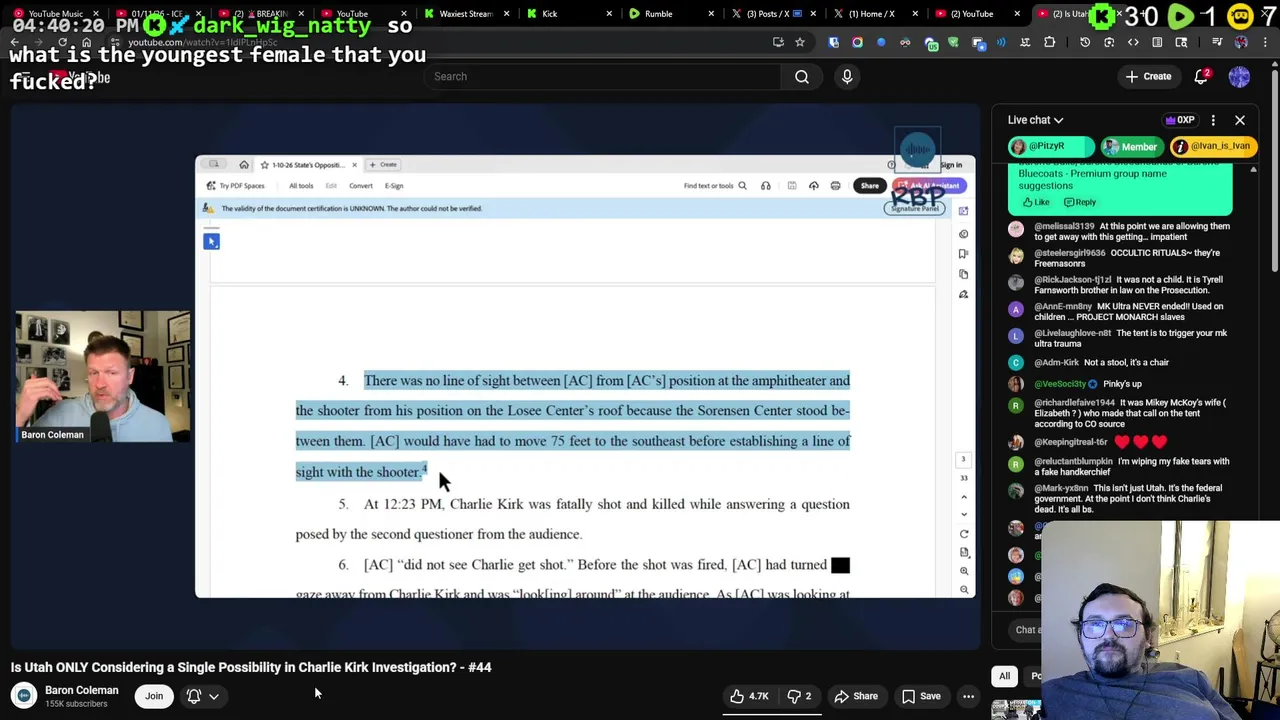Image resolution: width=1280 pixels, height=720 pixels.
Task: Activate voice search microphone icon
Action: (847, 76)
